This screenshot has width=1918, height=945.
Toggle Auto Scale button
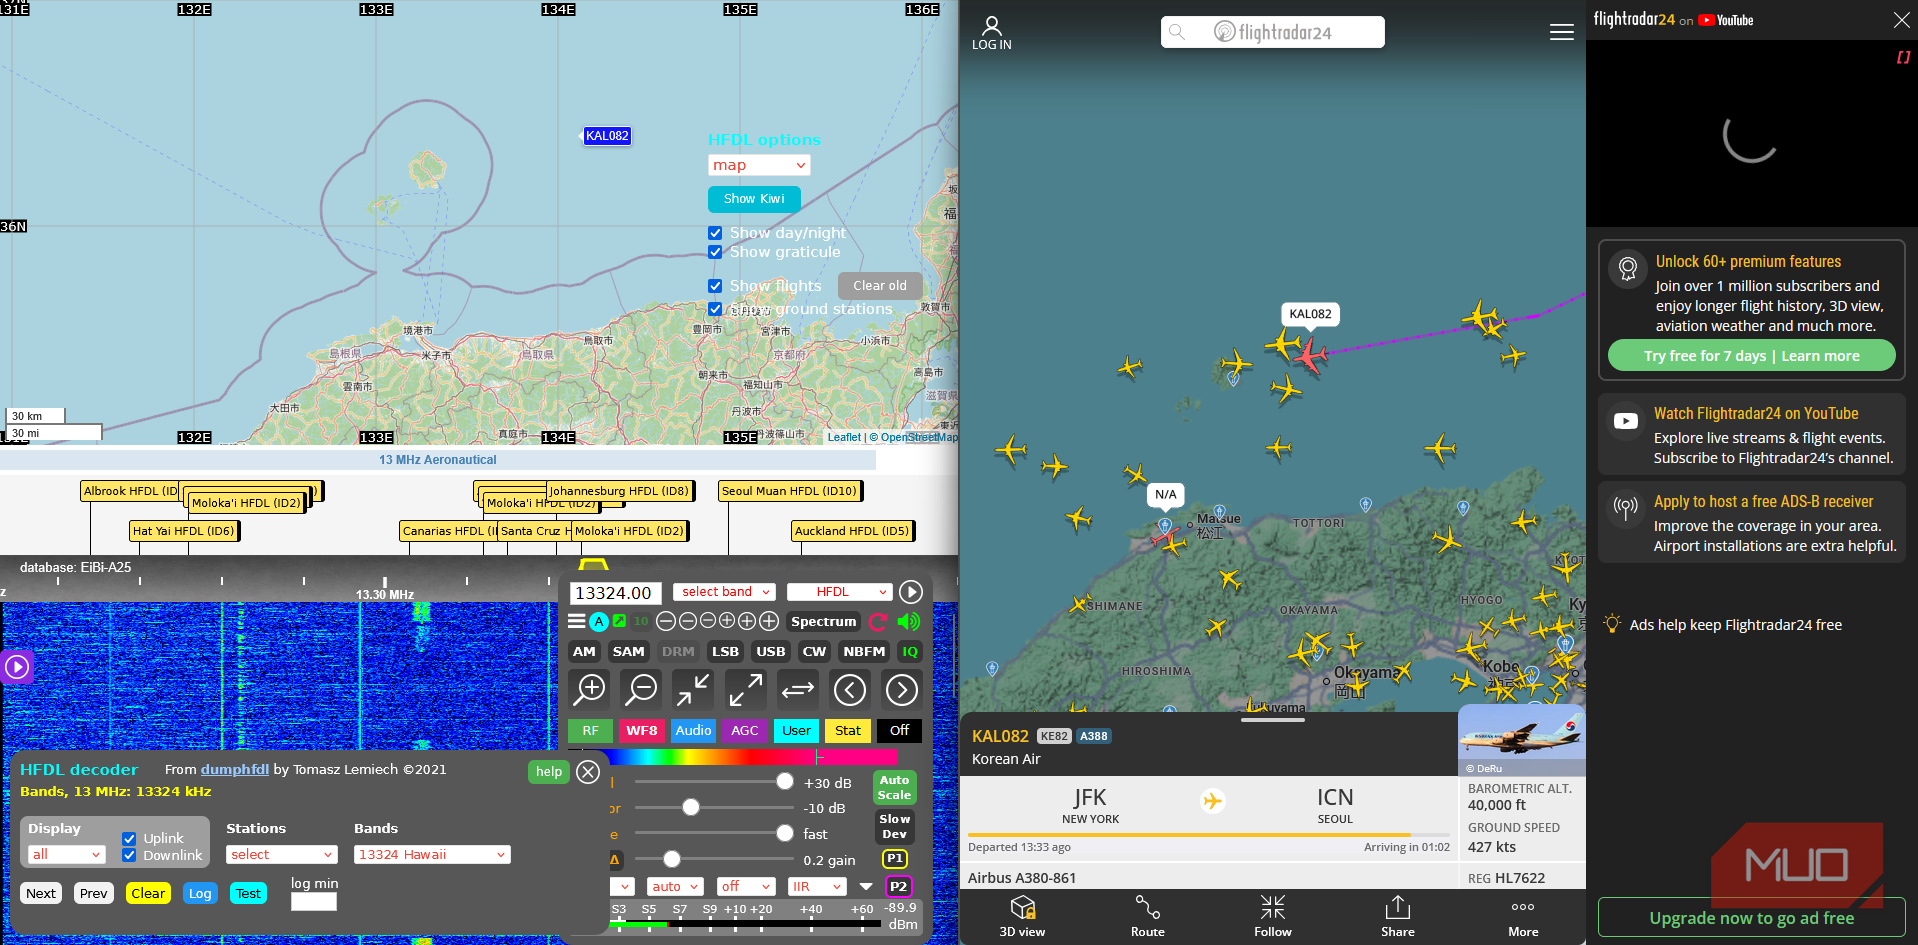coord(894,787)
